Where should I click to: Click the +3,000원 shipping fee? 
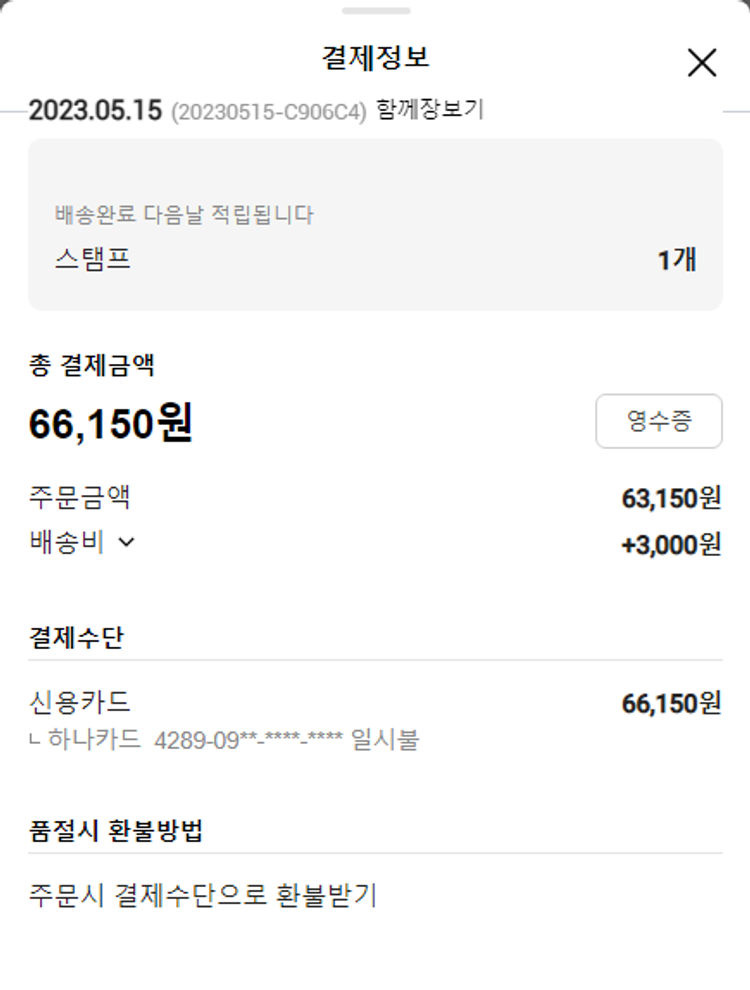pyautogui.click(x=671, y=544)
